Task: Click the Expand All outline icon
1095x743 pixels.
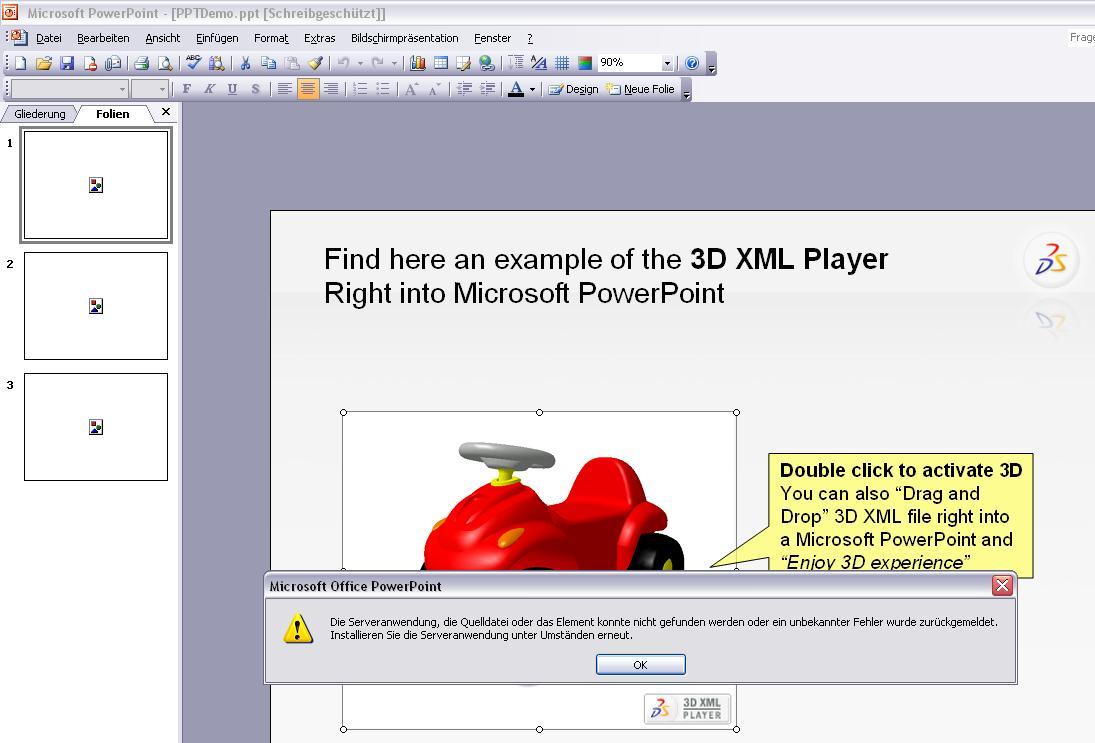Action: [515, 64]
